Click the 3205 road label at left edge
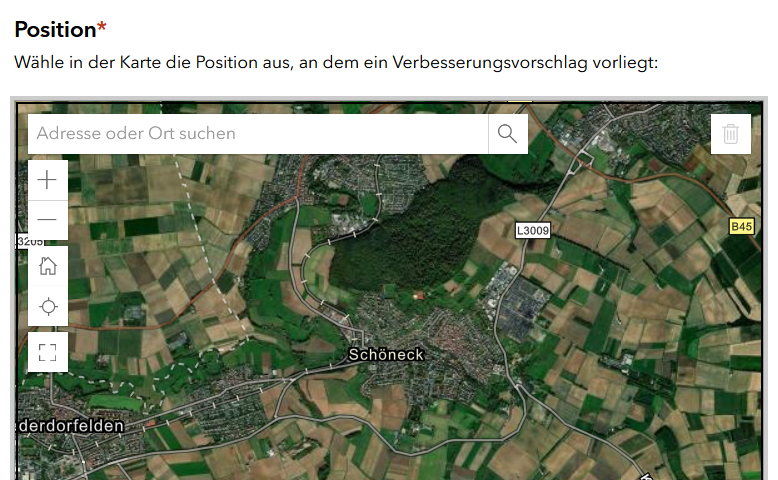The height and width of the screenshot is (480, 778). 30,242
